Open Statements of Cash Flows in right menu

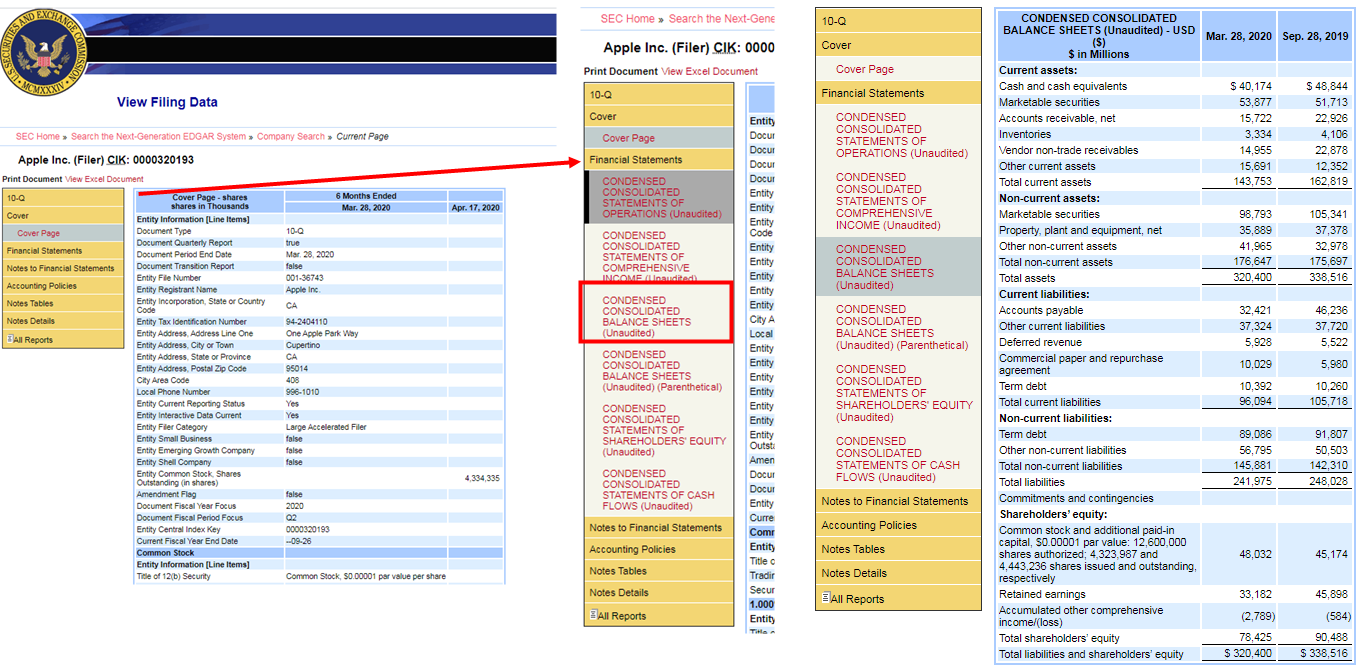click(899, 459)
